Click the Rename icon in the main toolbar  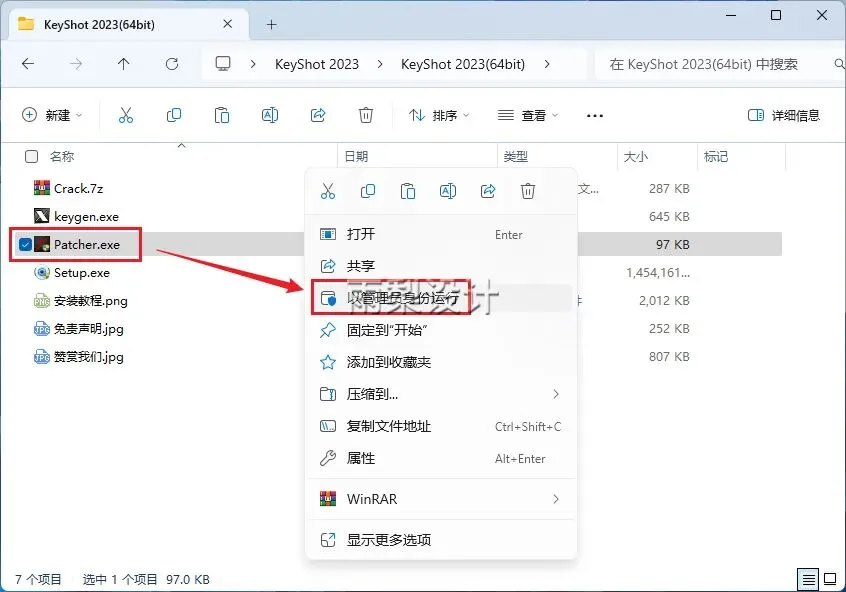(270, 115)
